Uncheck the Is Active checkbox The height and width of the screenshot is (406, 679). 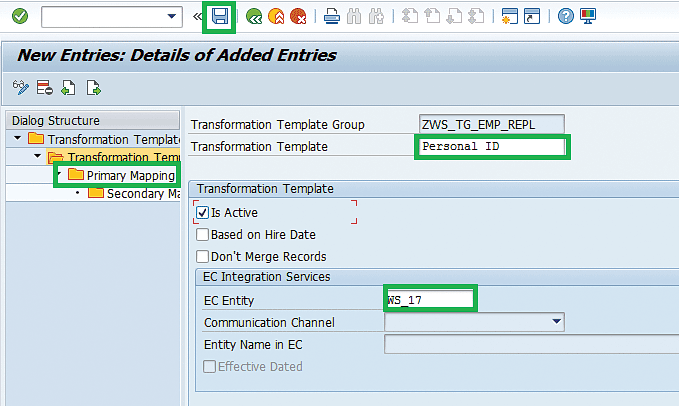(x=203, y=213)
